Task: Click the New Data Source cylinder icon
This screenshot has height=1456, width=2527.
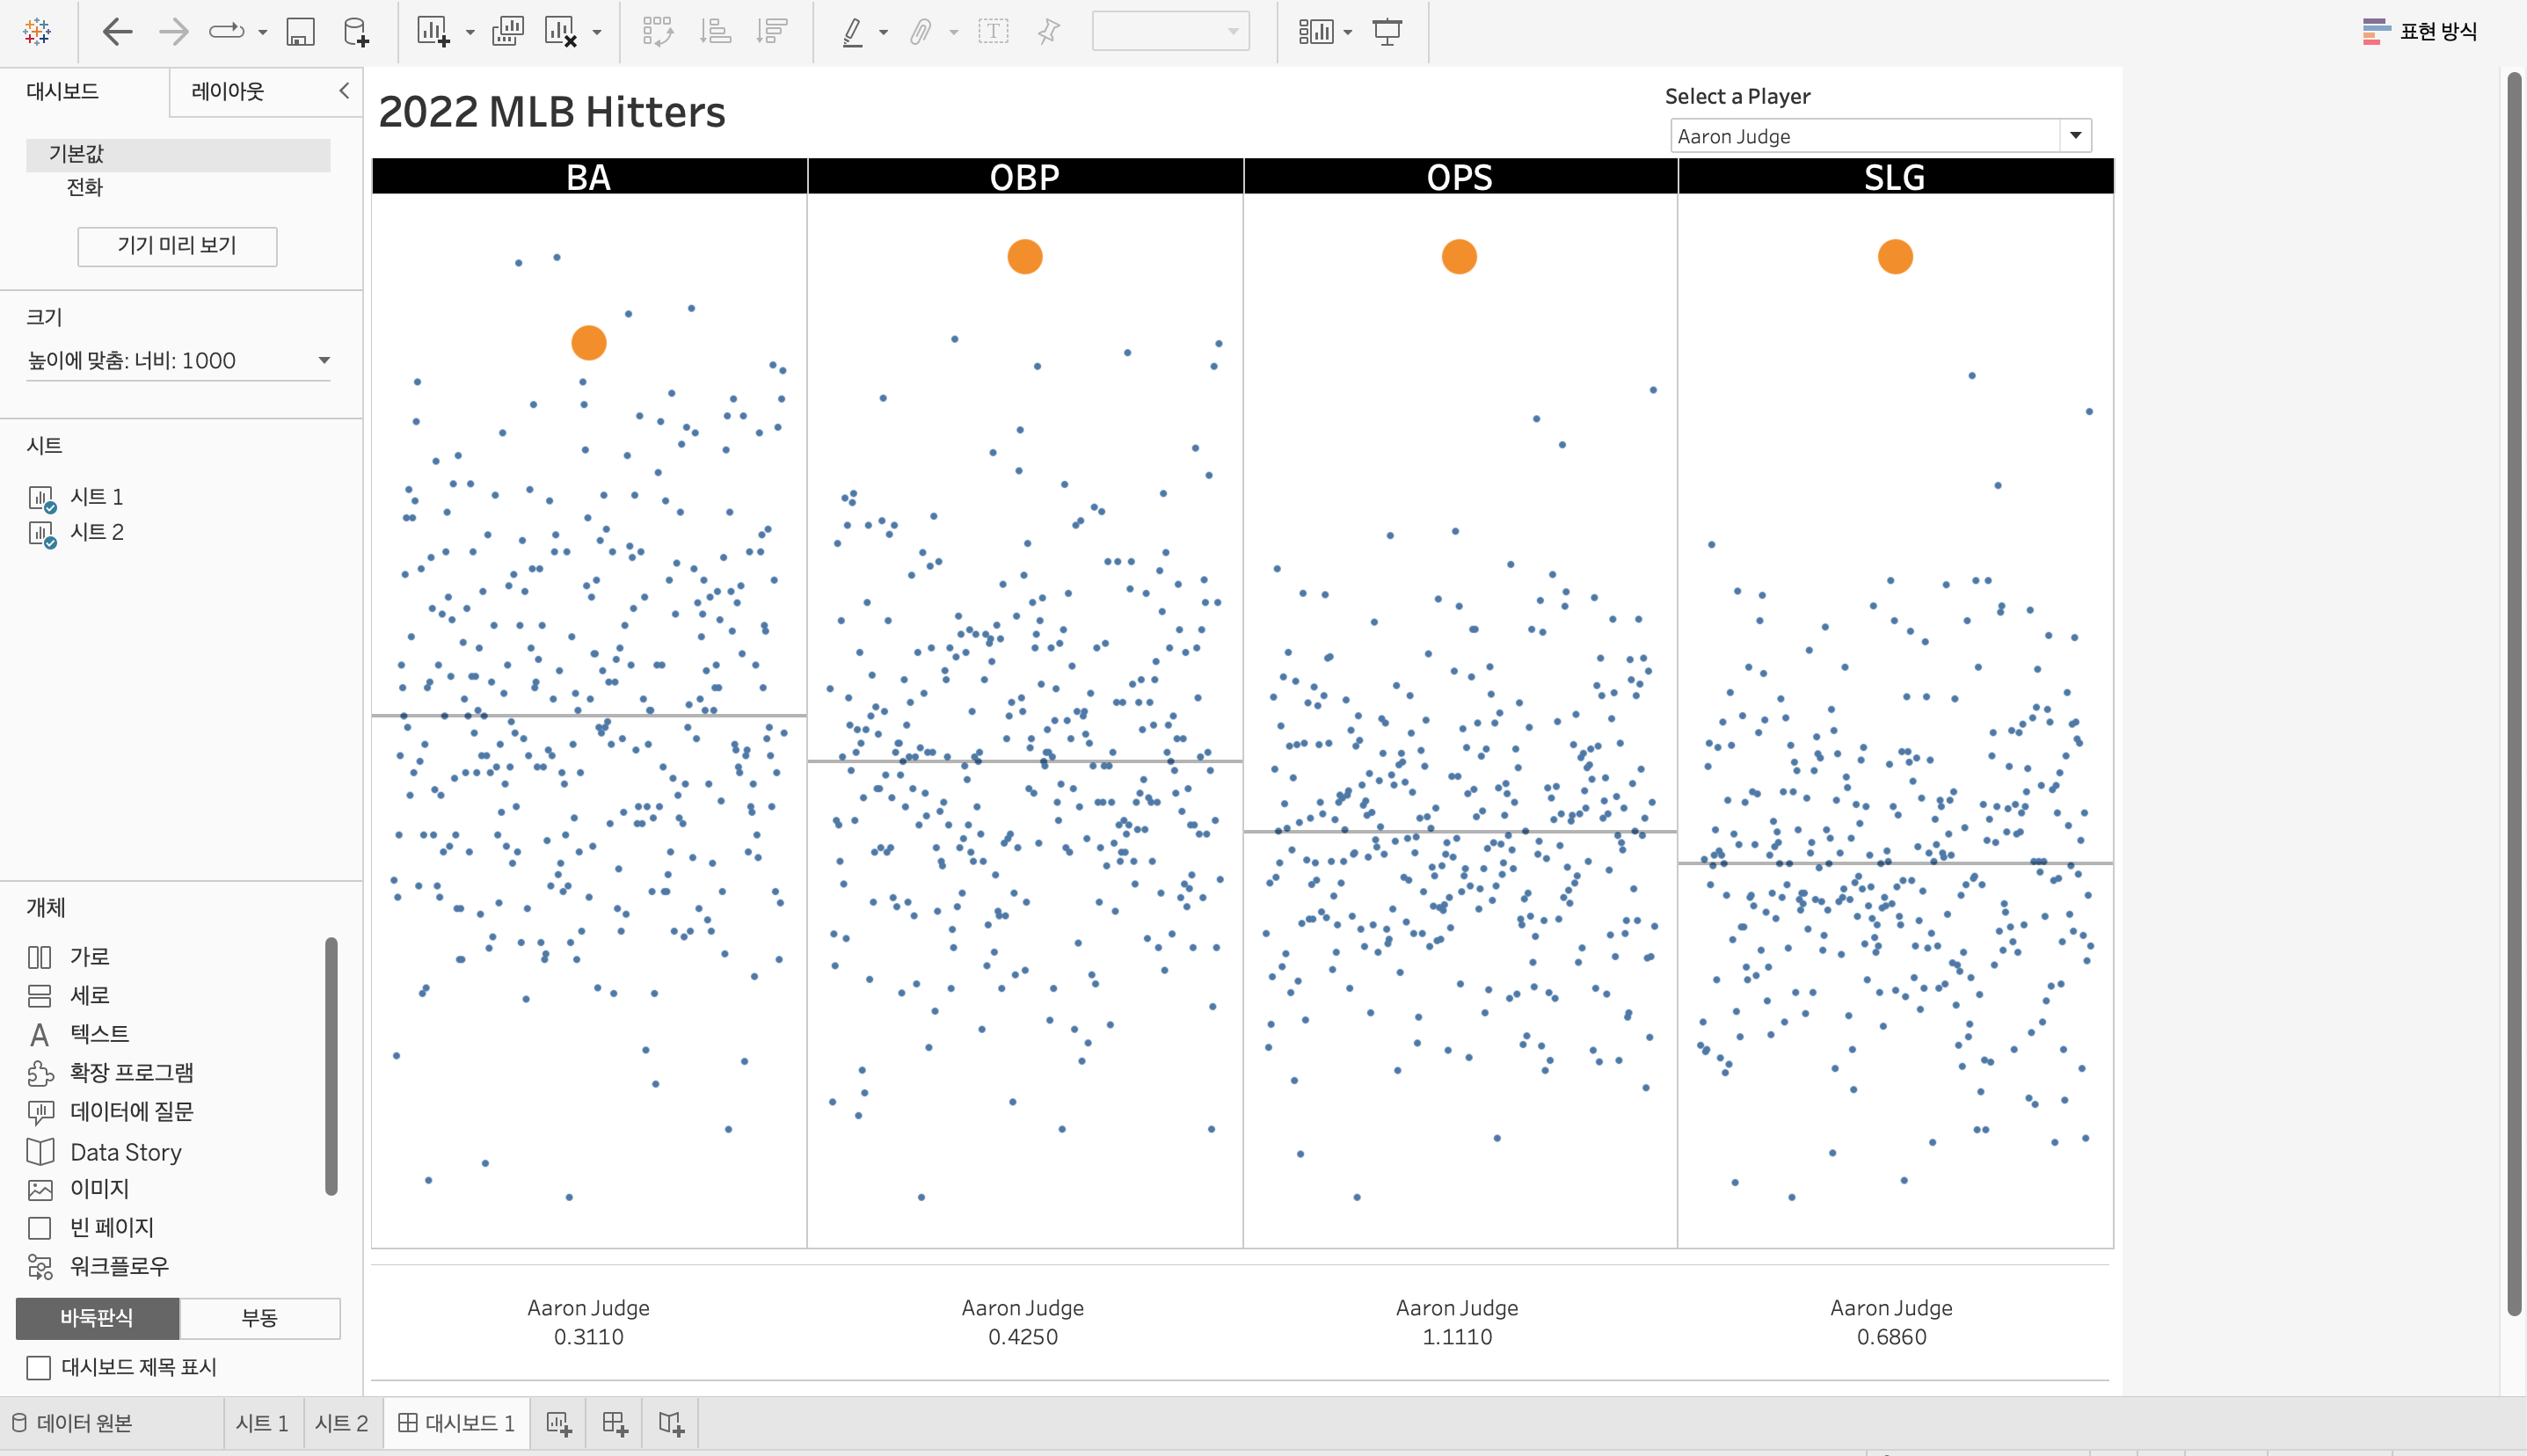Action: pyautogui.click(x=356, y=32)
